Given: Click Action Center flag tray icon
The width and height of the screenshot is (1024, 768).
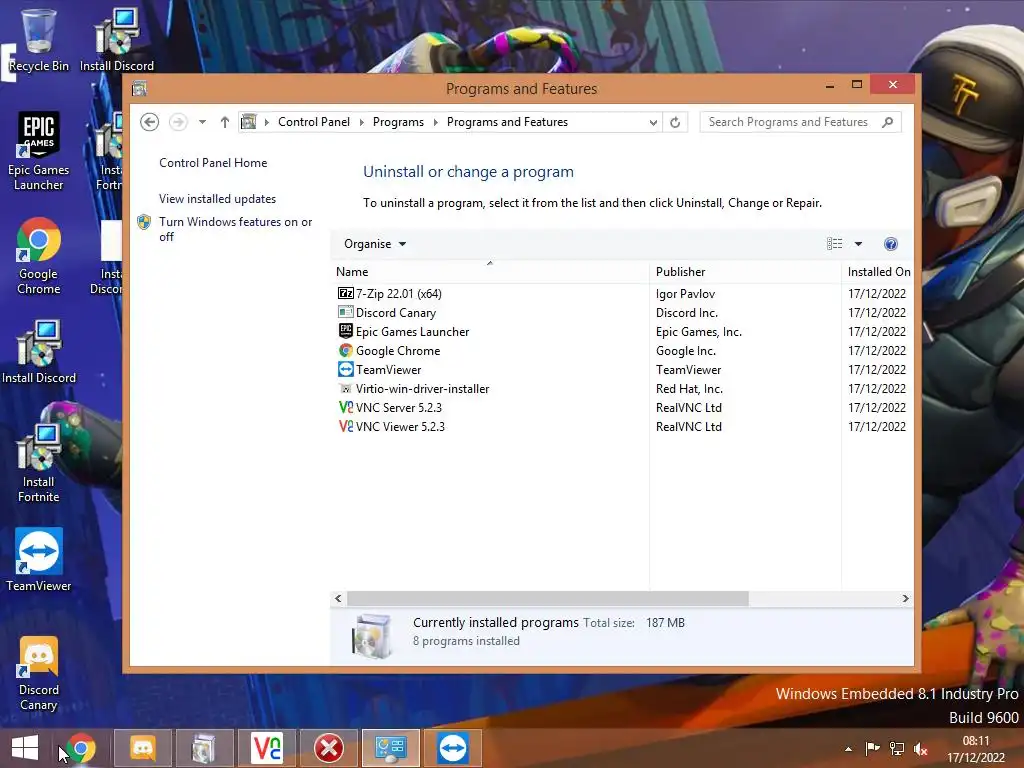Looking at the screenshot, I should click(x=872, y=749).
